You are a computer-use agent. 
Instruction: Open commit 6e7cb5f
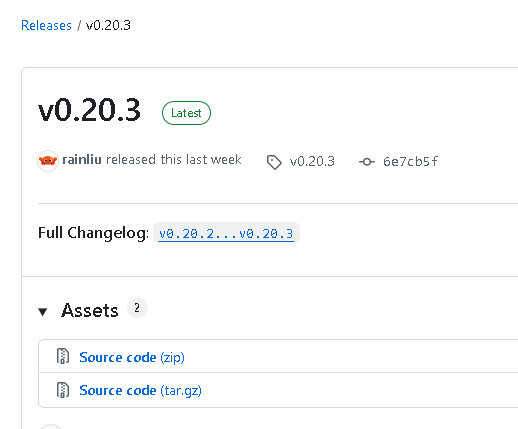click(x=410, y=161)
